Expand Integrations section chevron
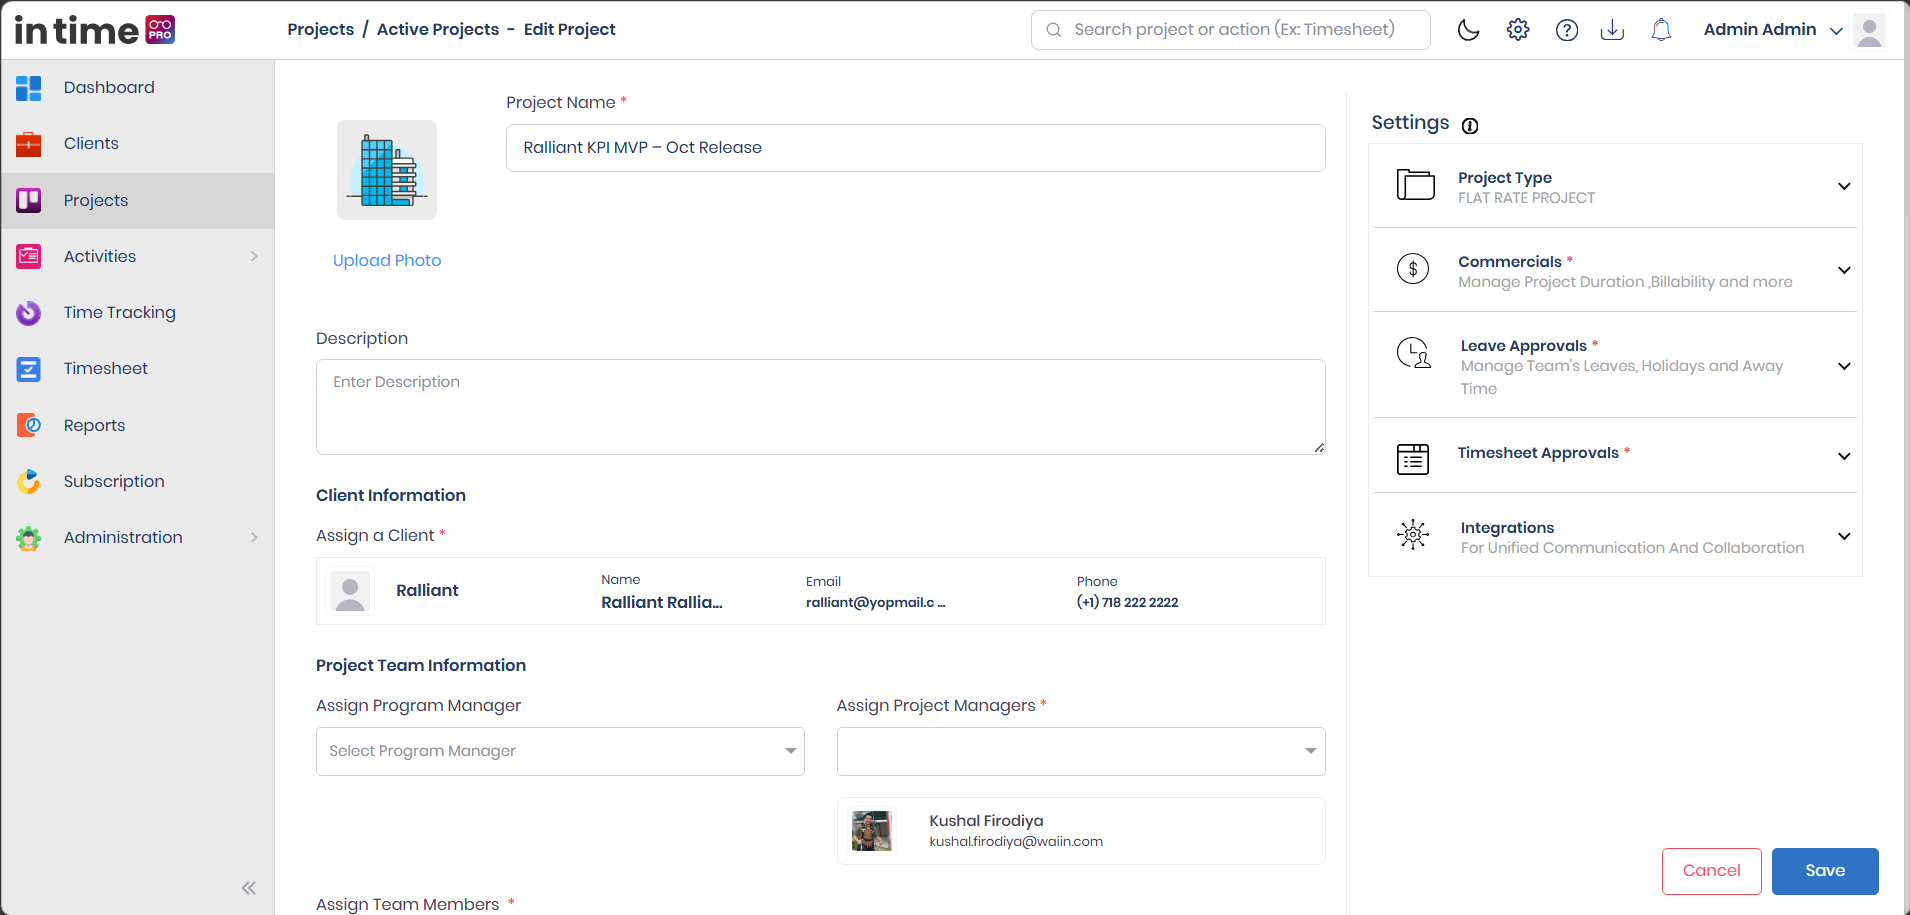This screenshot has height=915, width=1910. tap(1844, 536)
